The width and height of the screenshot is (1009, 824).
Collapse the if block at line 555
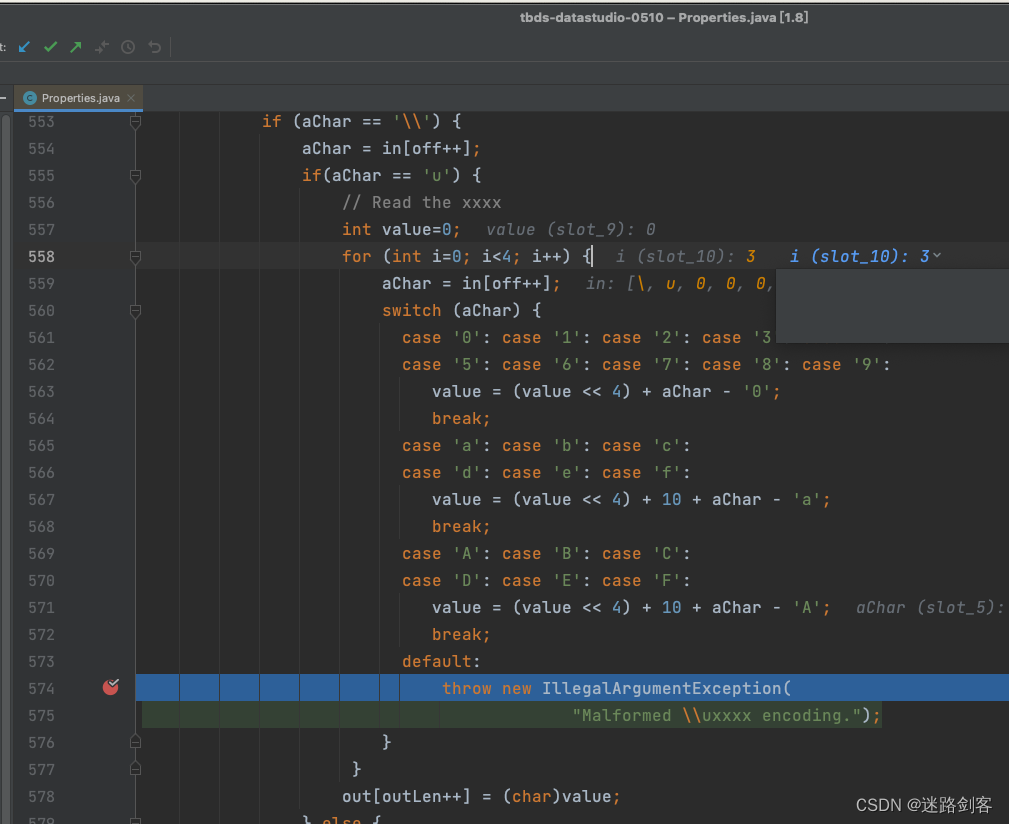(x=135, y=176)
